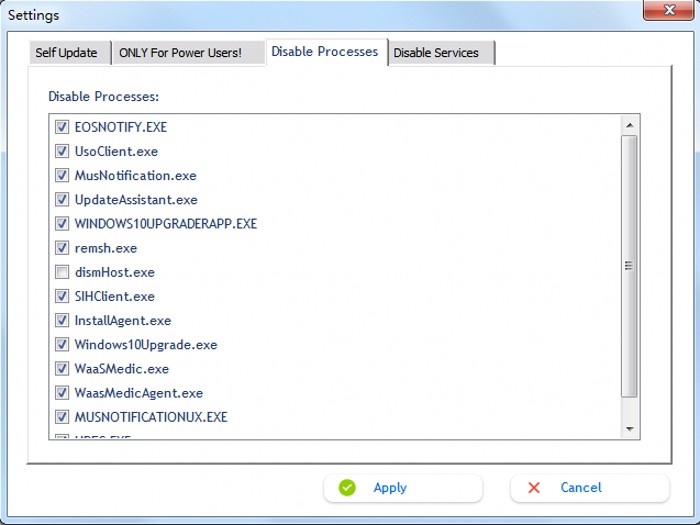The height and width of the screenshot is (525, 700).
Task: Select the Disable Processes tab
Action: [x=326, y=52]
